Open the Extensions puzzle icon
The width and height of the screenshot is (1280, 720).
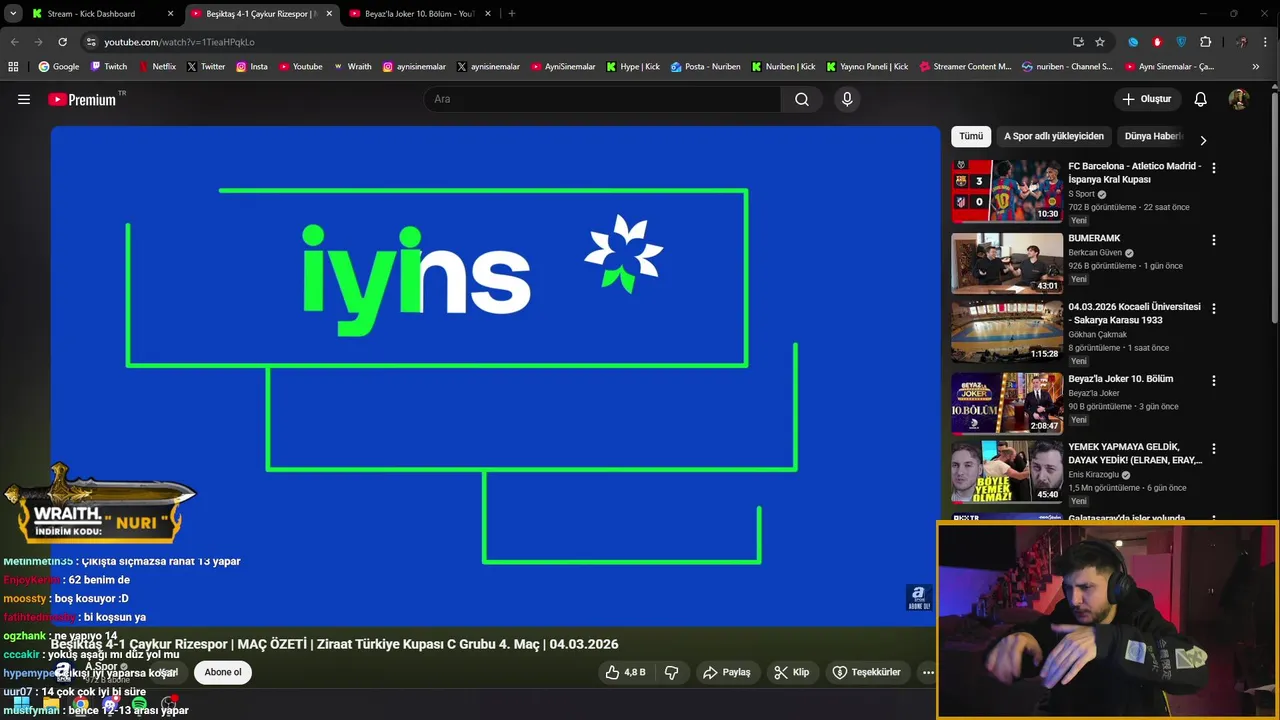[1205, 42]
